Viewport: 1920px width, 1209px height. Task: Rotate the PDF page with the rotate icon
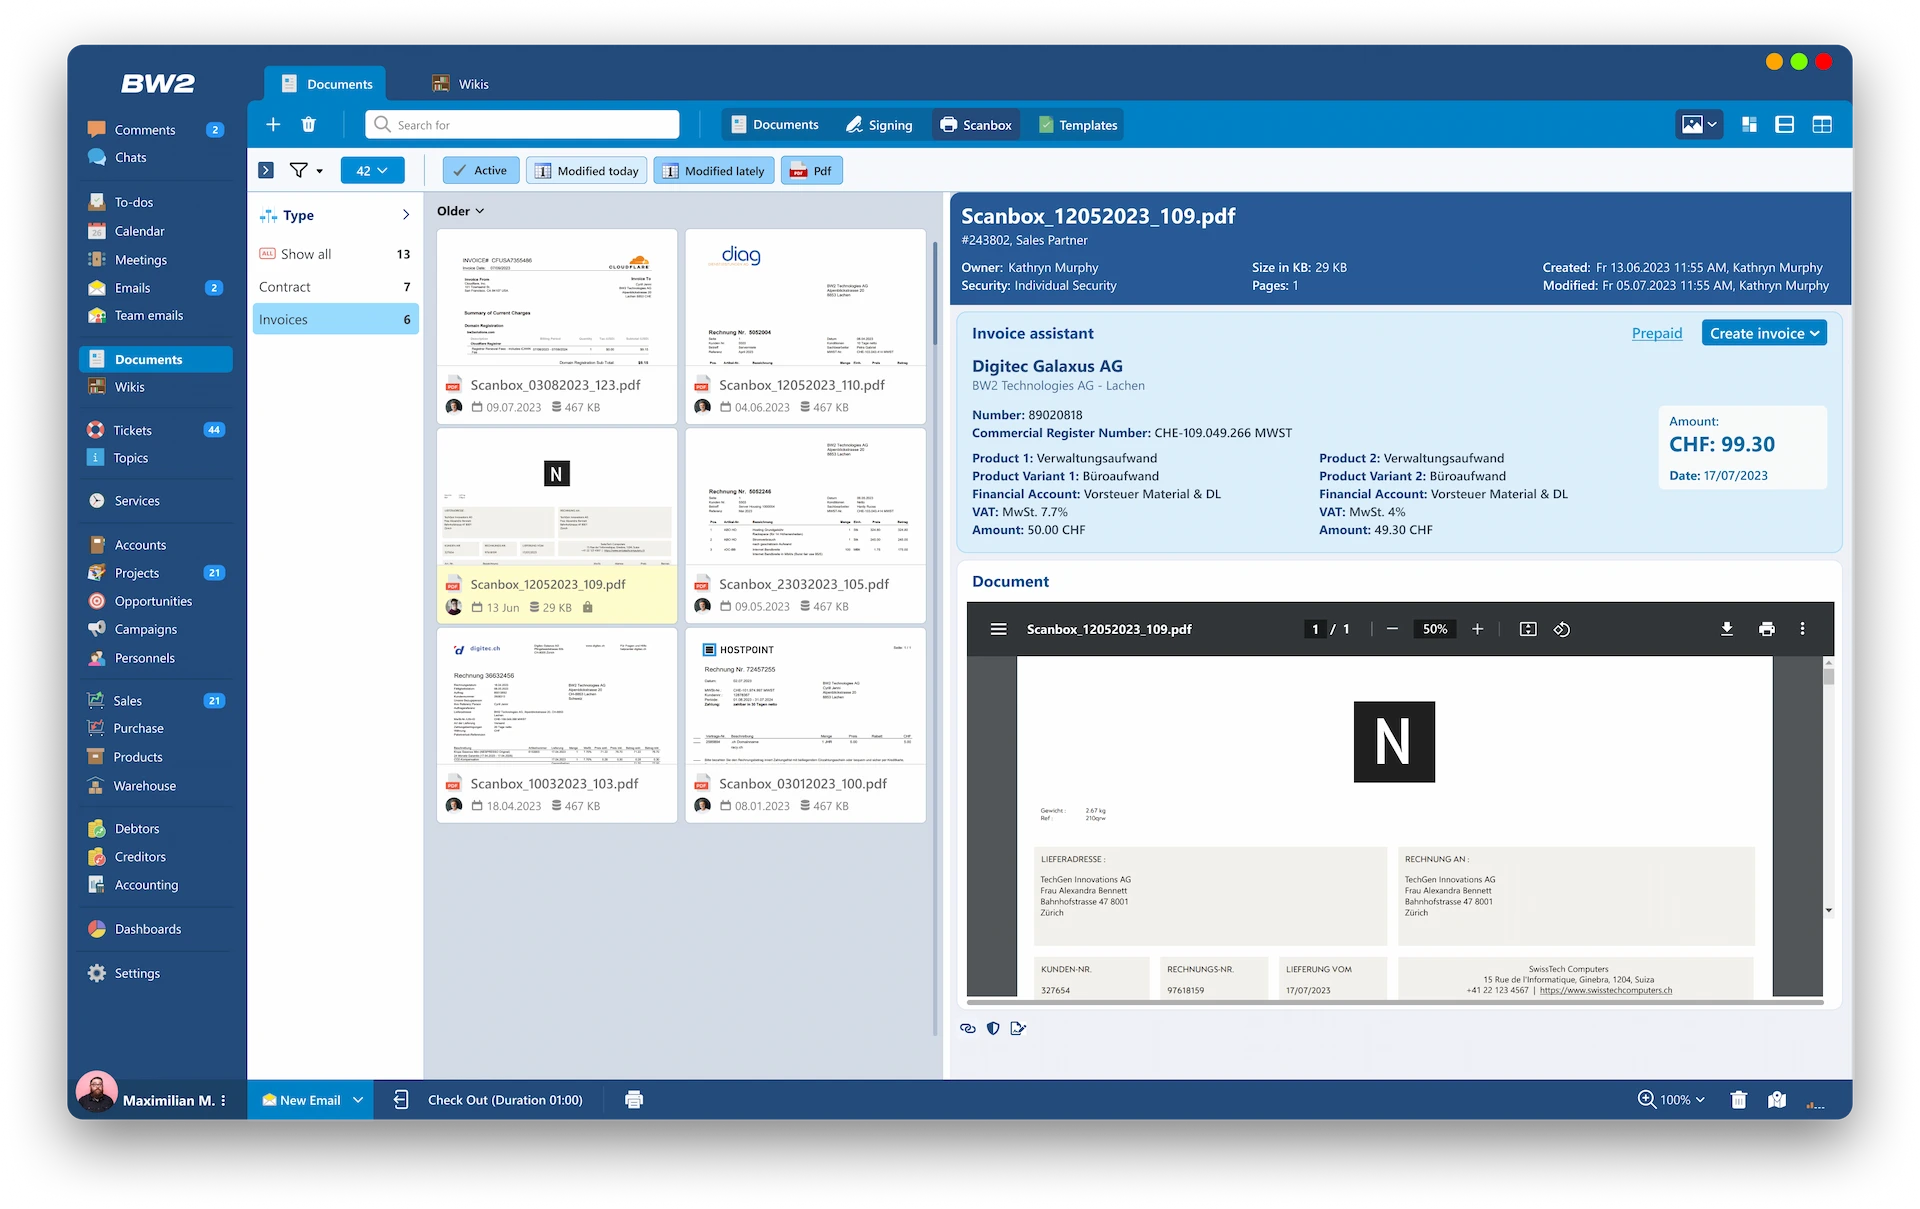[1562, 629]
